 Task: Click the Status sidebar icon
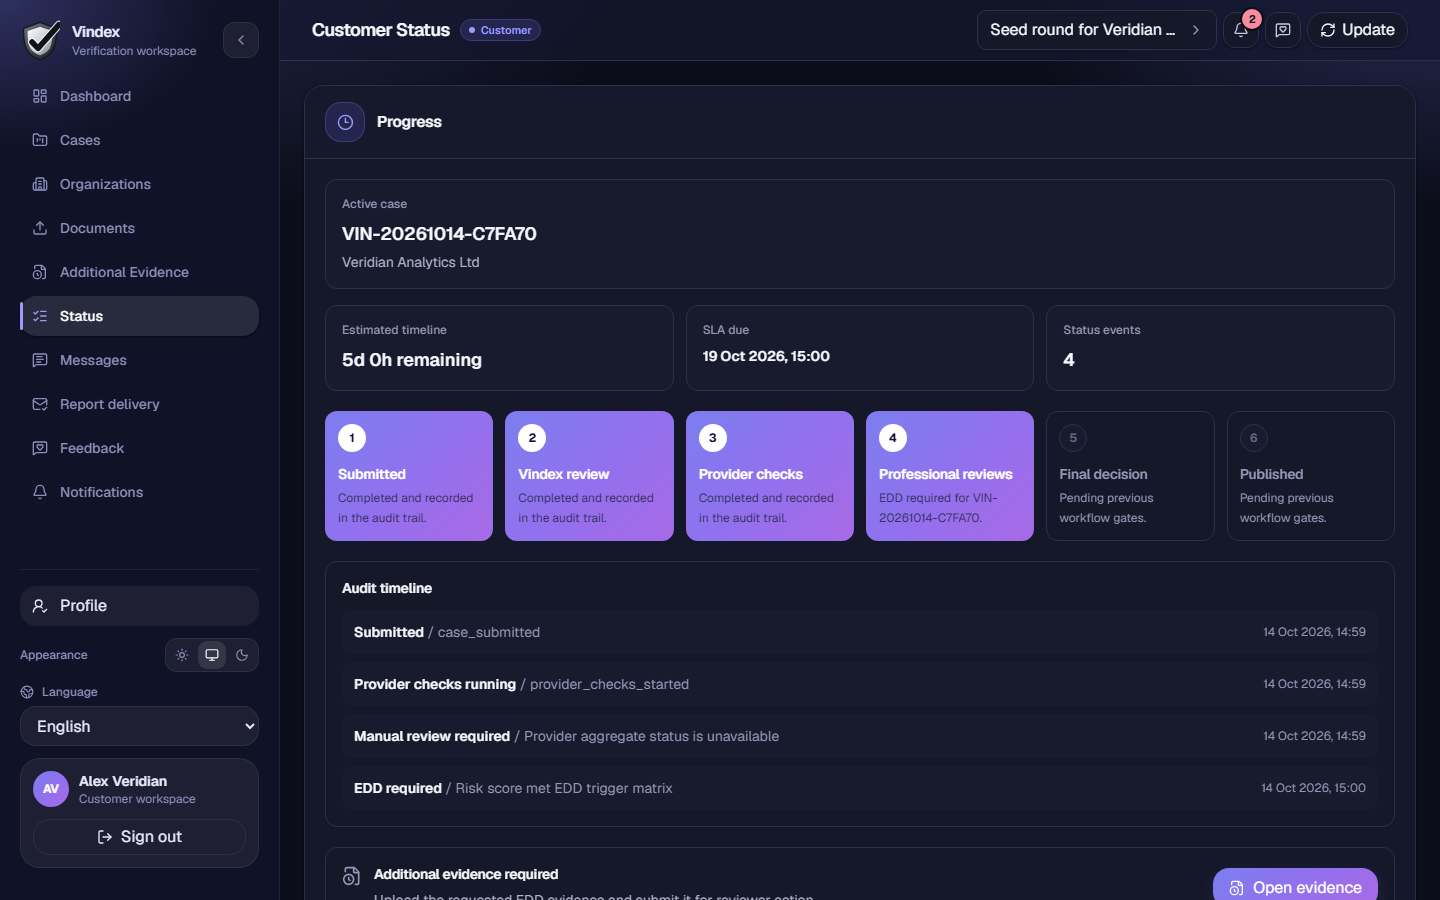(x=40, y=316)
